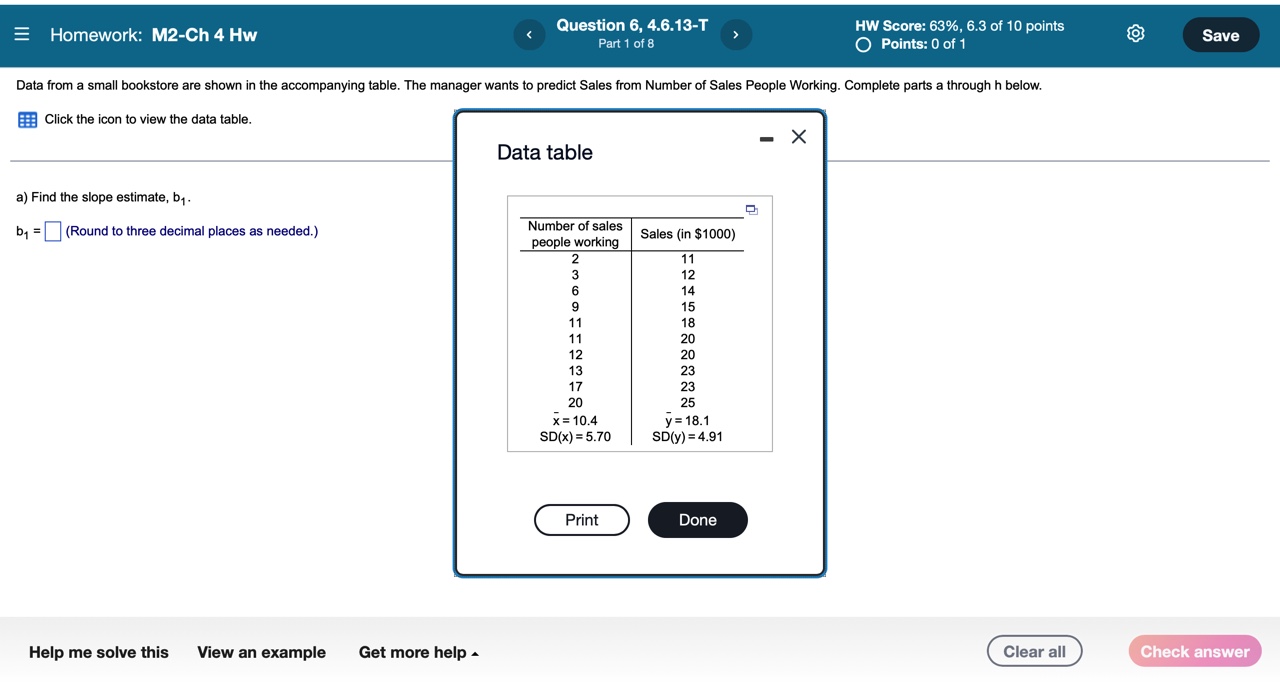Click 'Find the slope estimate' prompt
Viewport: 1280px width, 690px height.
coord(103,198)
